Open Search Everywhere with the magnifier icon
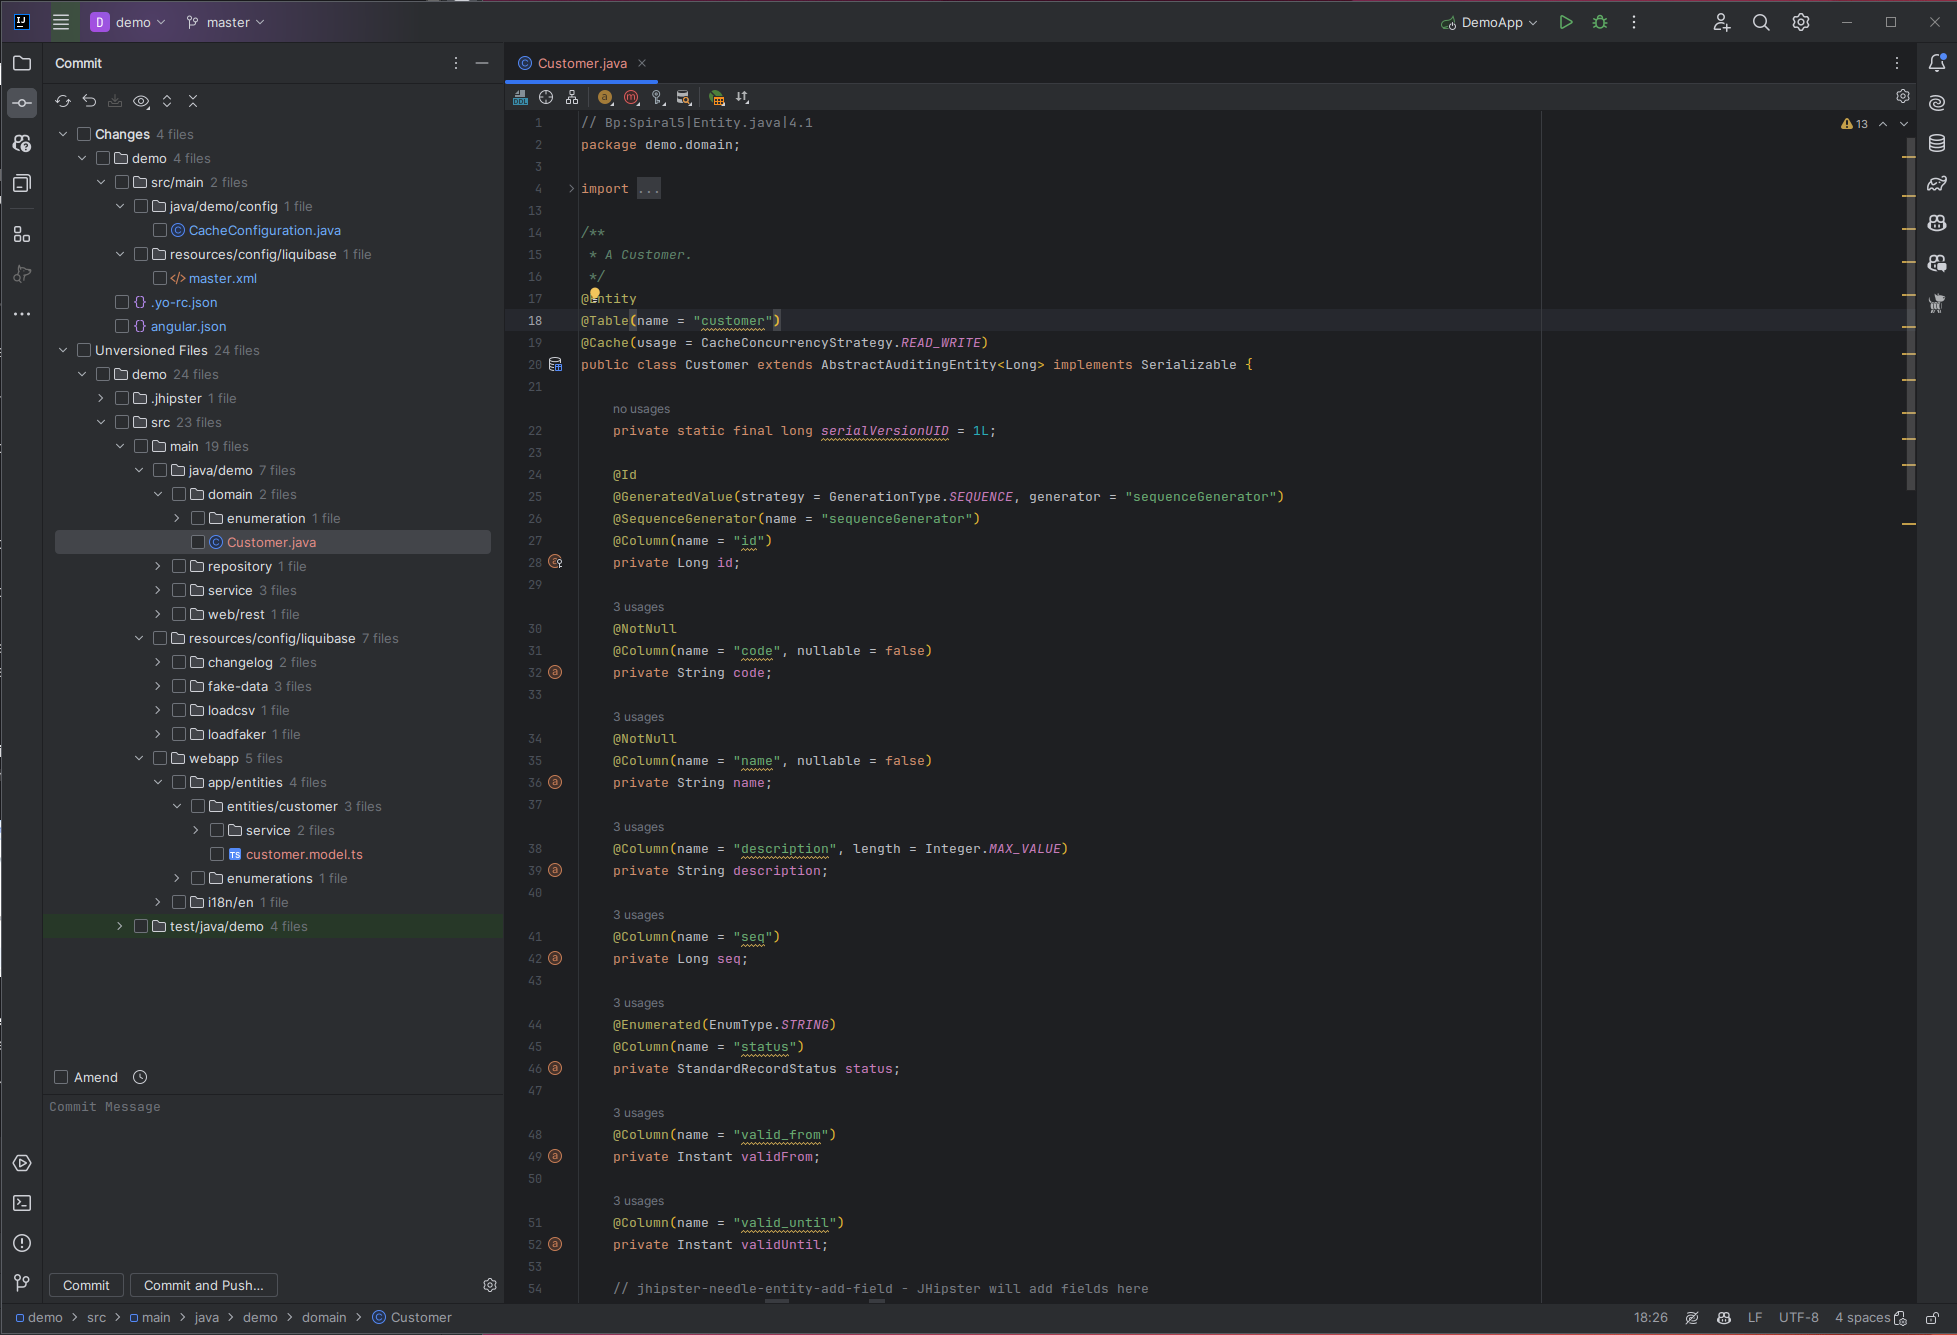The width and height of the screenshot is (1957, 1335). click(1761, 21)
